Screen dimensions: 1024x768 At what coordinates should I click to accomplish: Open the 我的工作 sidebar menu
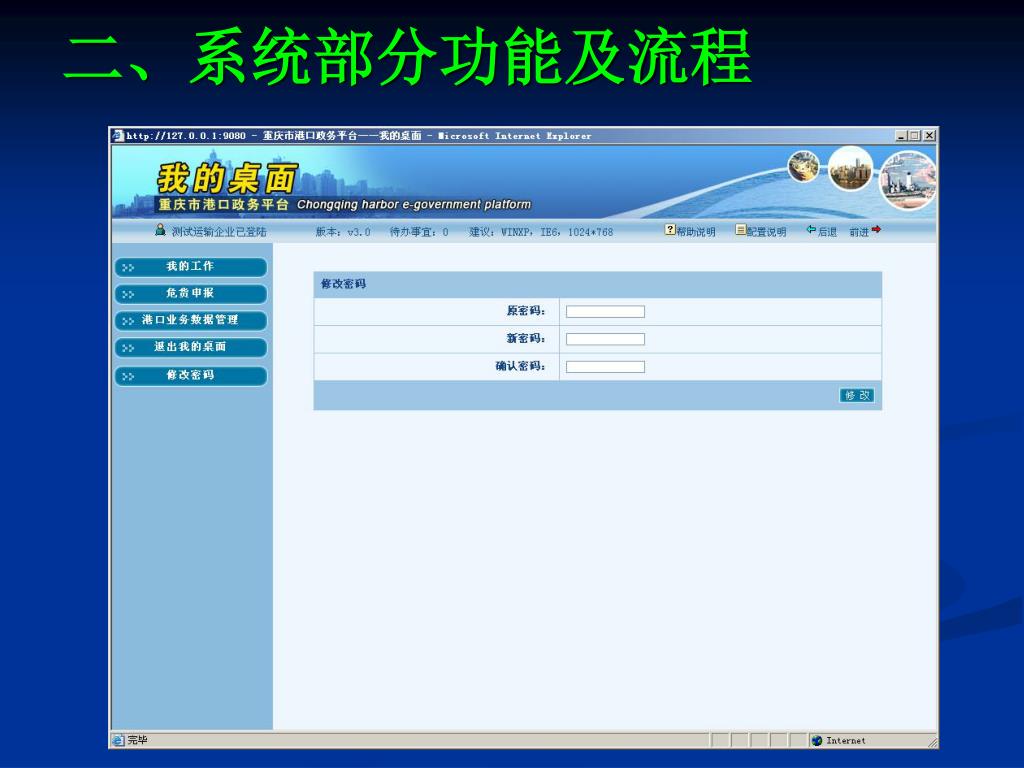pos(191,267)
